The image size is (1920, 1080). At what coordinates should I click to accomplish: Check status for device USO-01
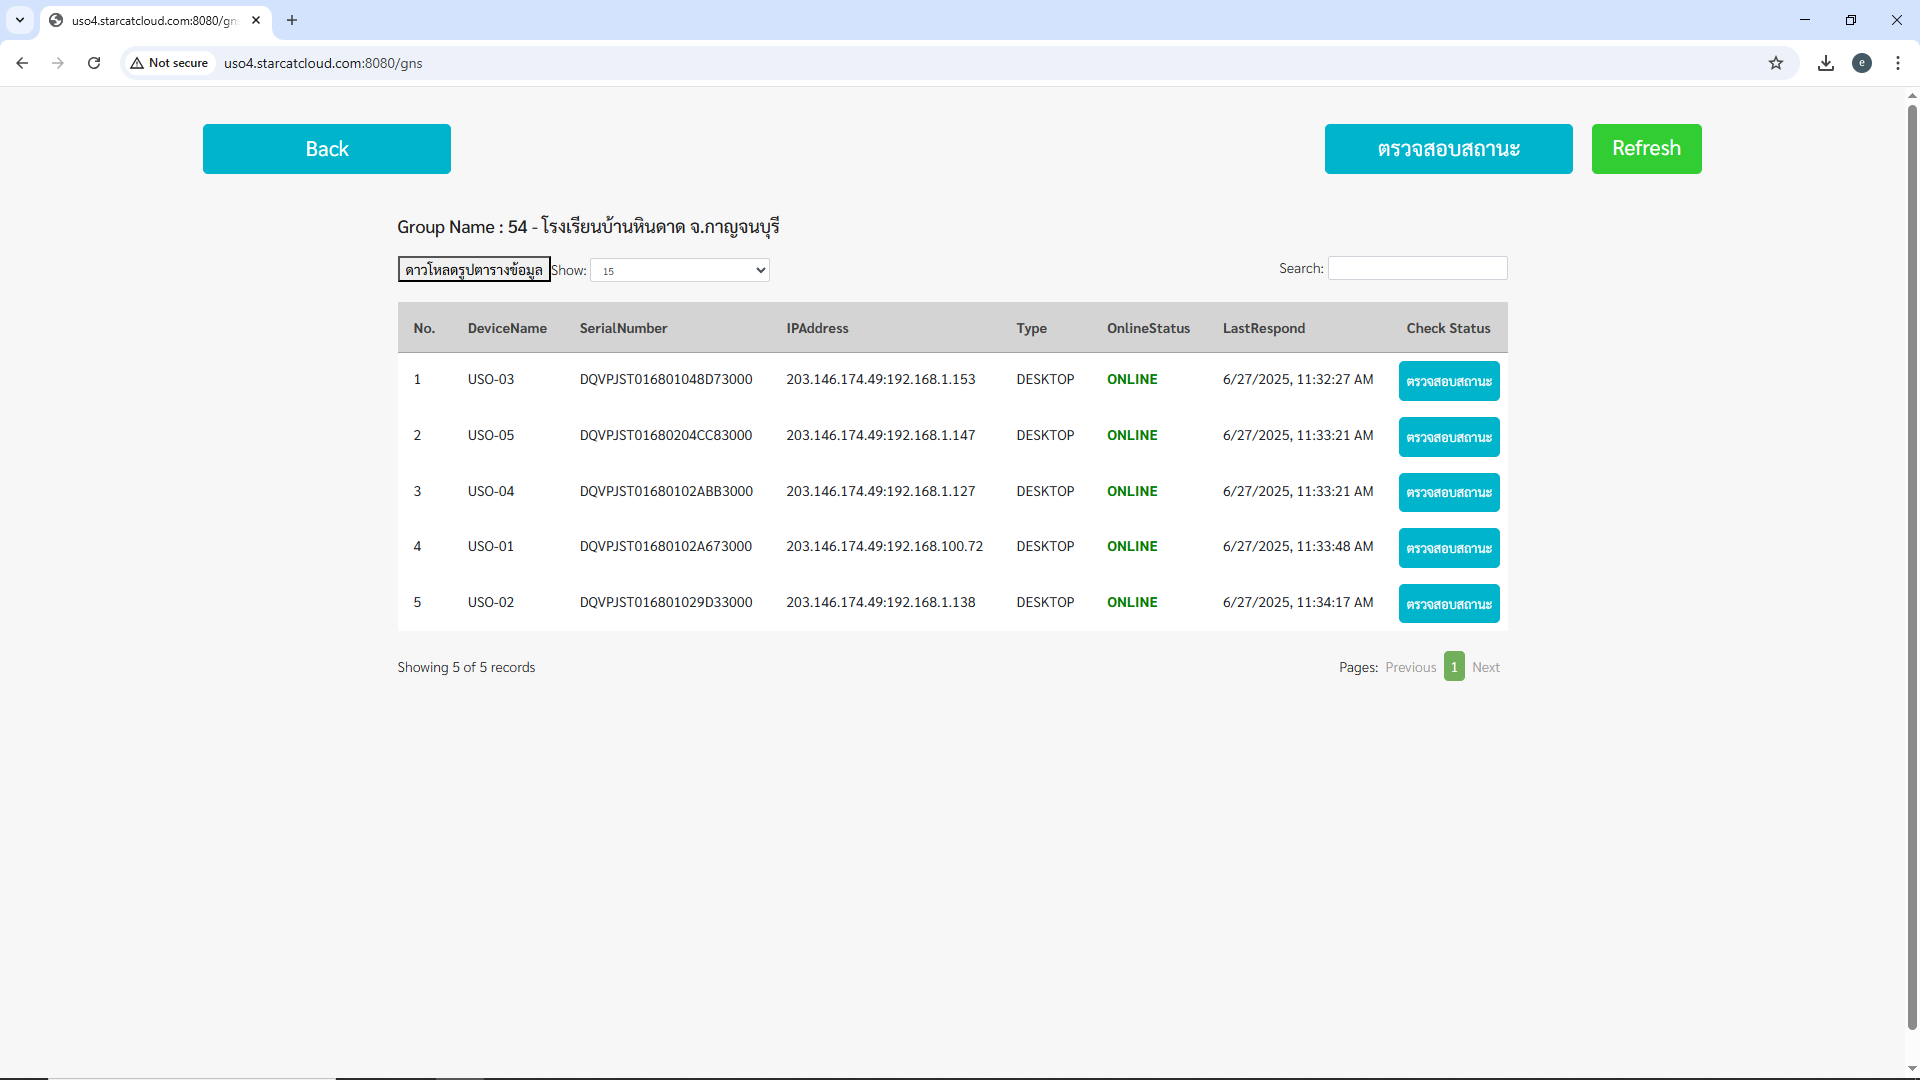coord(1449,548)
